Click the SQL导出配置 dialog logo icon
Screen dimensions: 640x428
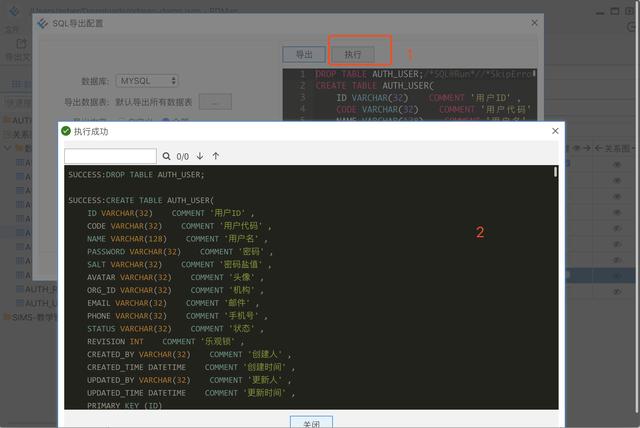pos(42,23)
